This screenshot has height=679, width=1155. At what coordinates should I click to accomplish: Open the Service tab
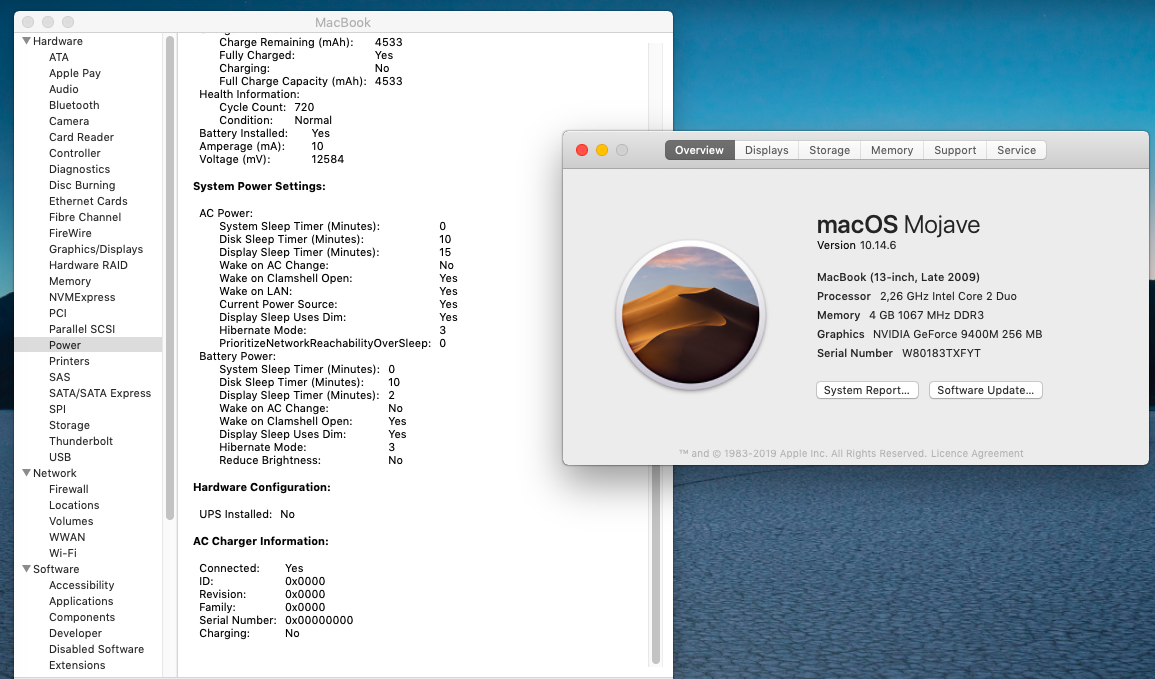[x=1017, y=150]
